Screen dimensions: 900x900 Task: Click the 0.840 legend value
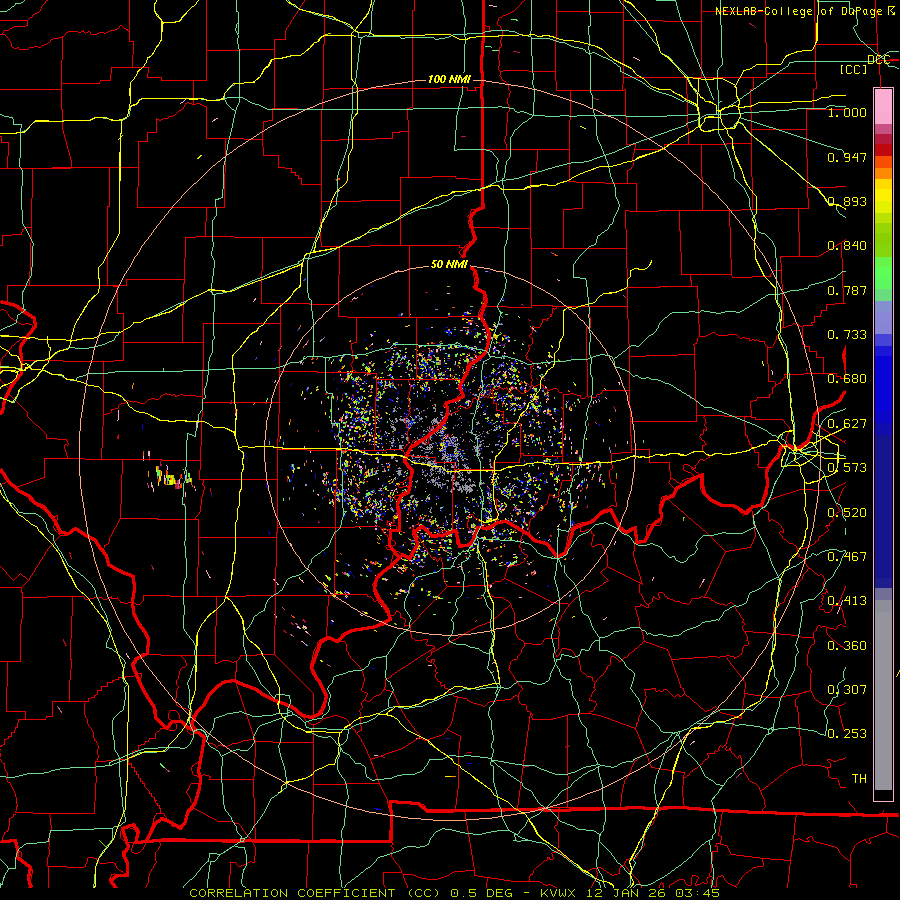click(847, 246)
